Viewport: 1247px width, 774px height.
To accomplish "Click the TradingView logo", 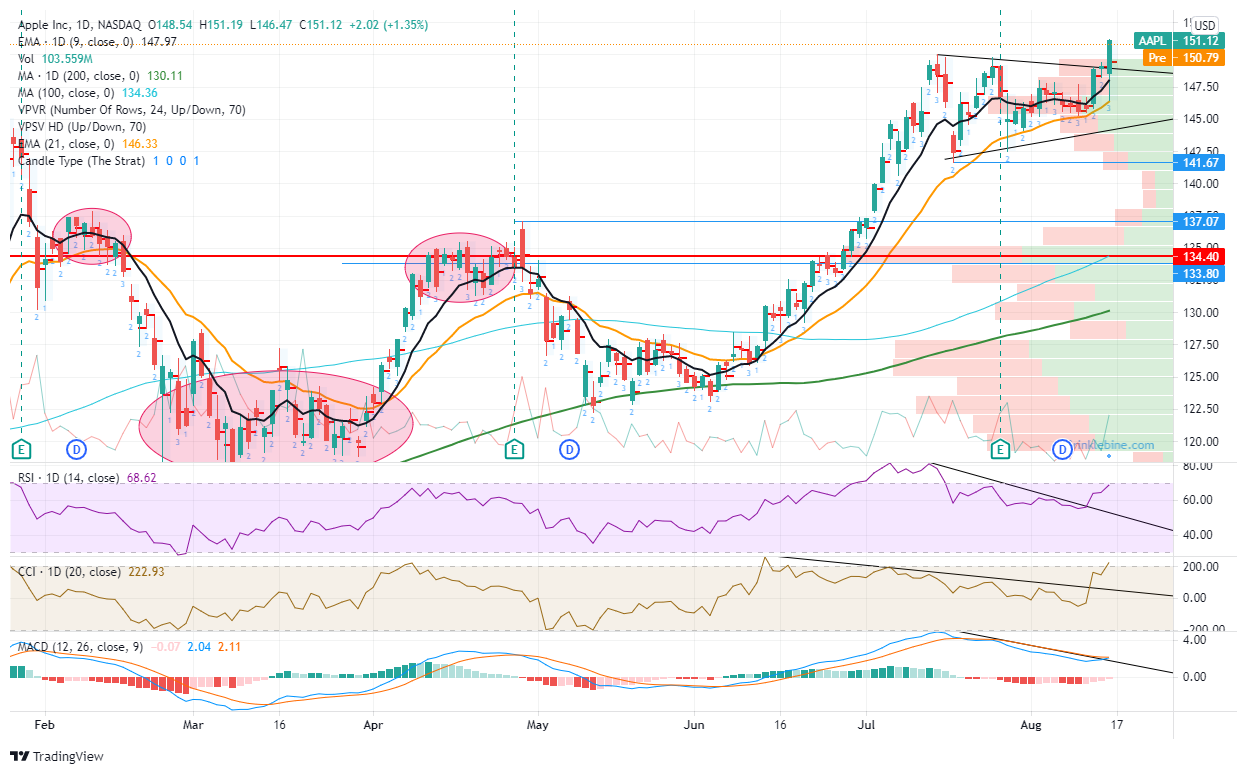I will tap(59, 756).
